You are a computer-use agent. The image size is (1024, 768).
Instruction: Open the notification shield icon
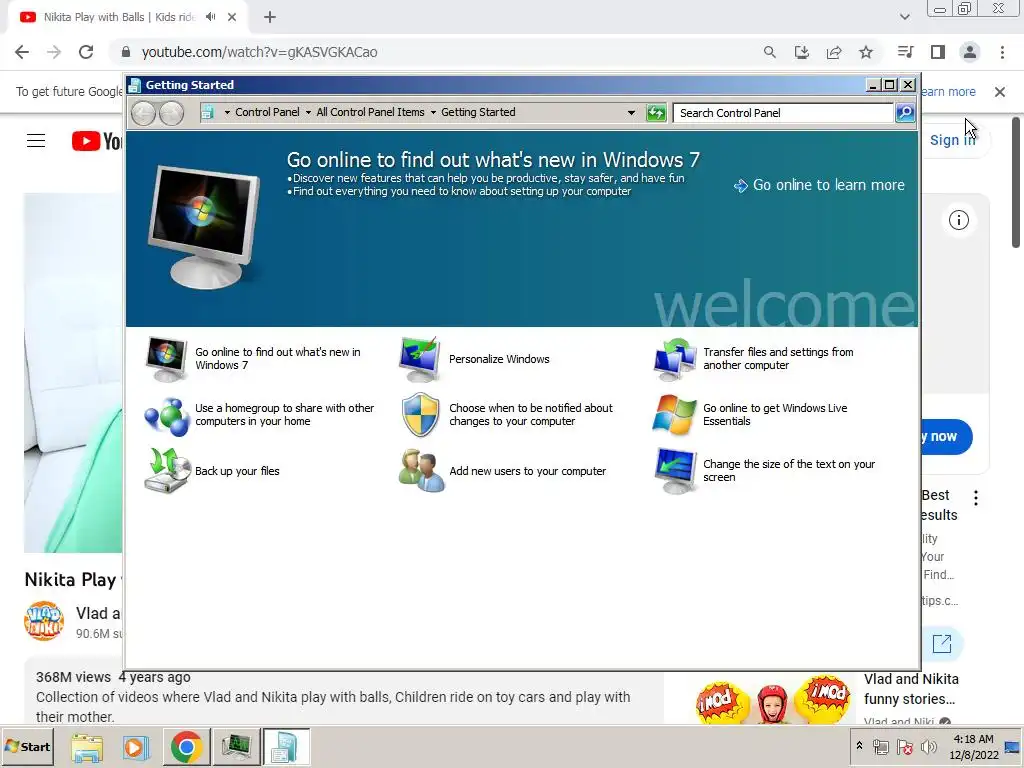(x=420, y=415)
